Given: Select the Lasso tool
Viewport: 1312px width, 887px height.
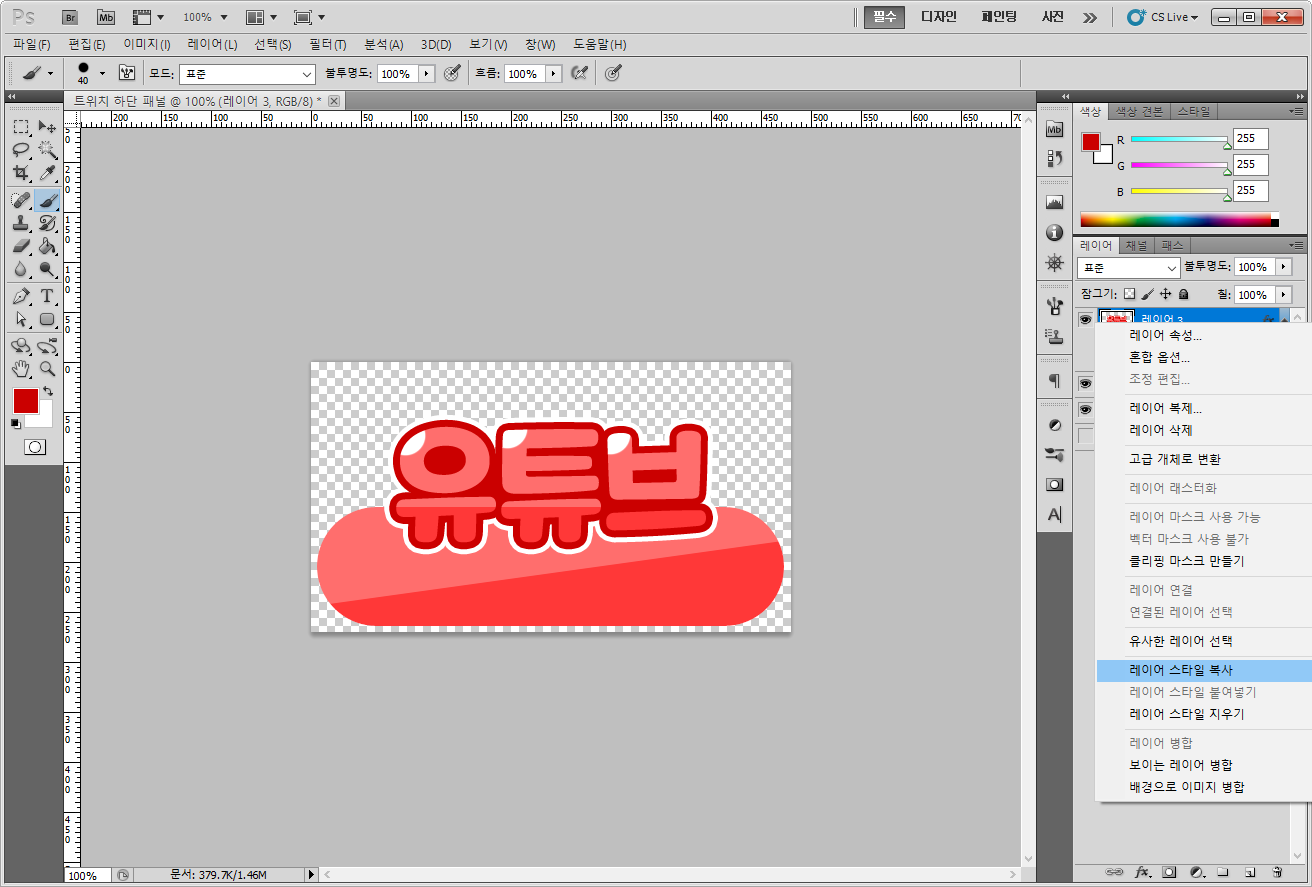Looking at the screenshot, I should pyautogui.click(x=21, y=150).
